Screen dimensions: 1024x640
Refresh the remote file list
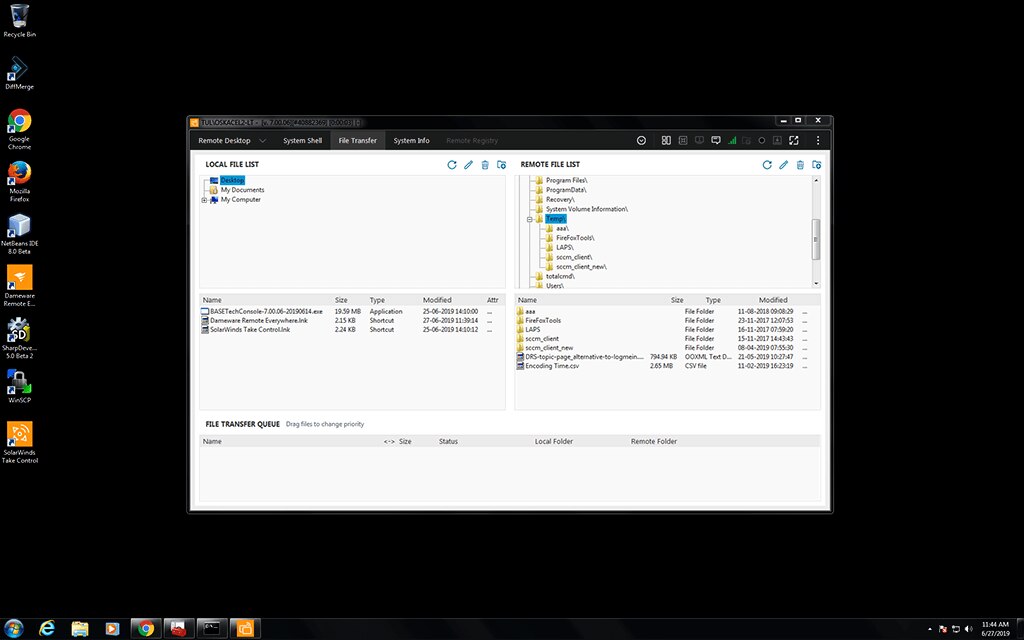pos(767,165)
